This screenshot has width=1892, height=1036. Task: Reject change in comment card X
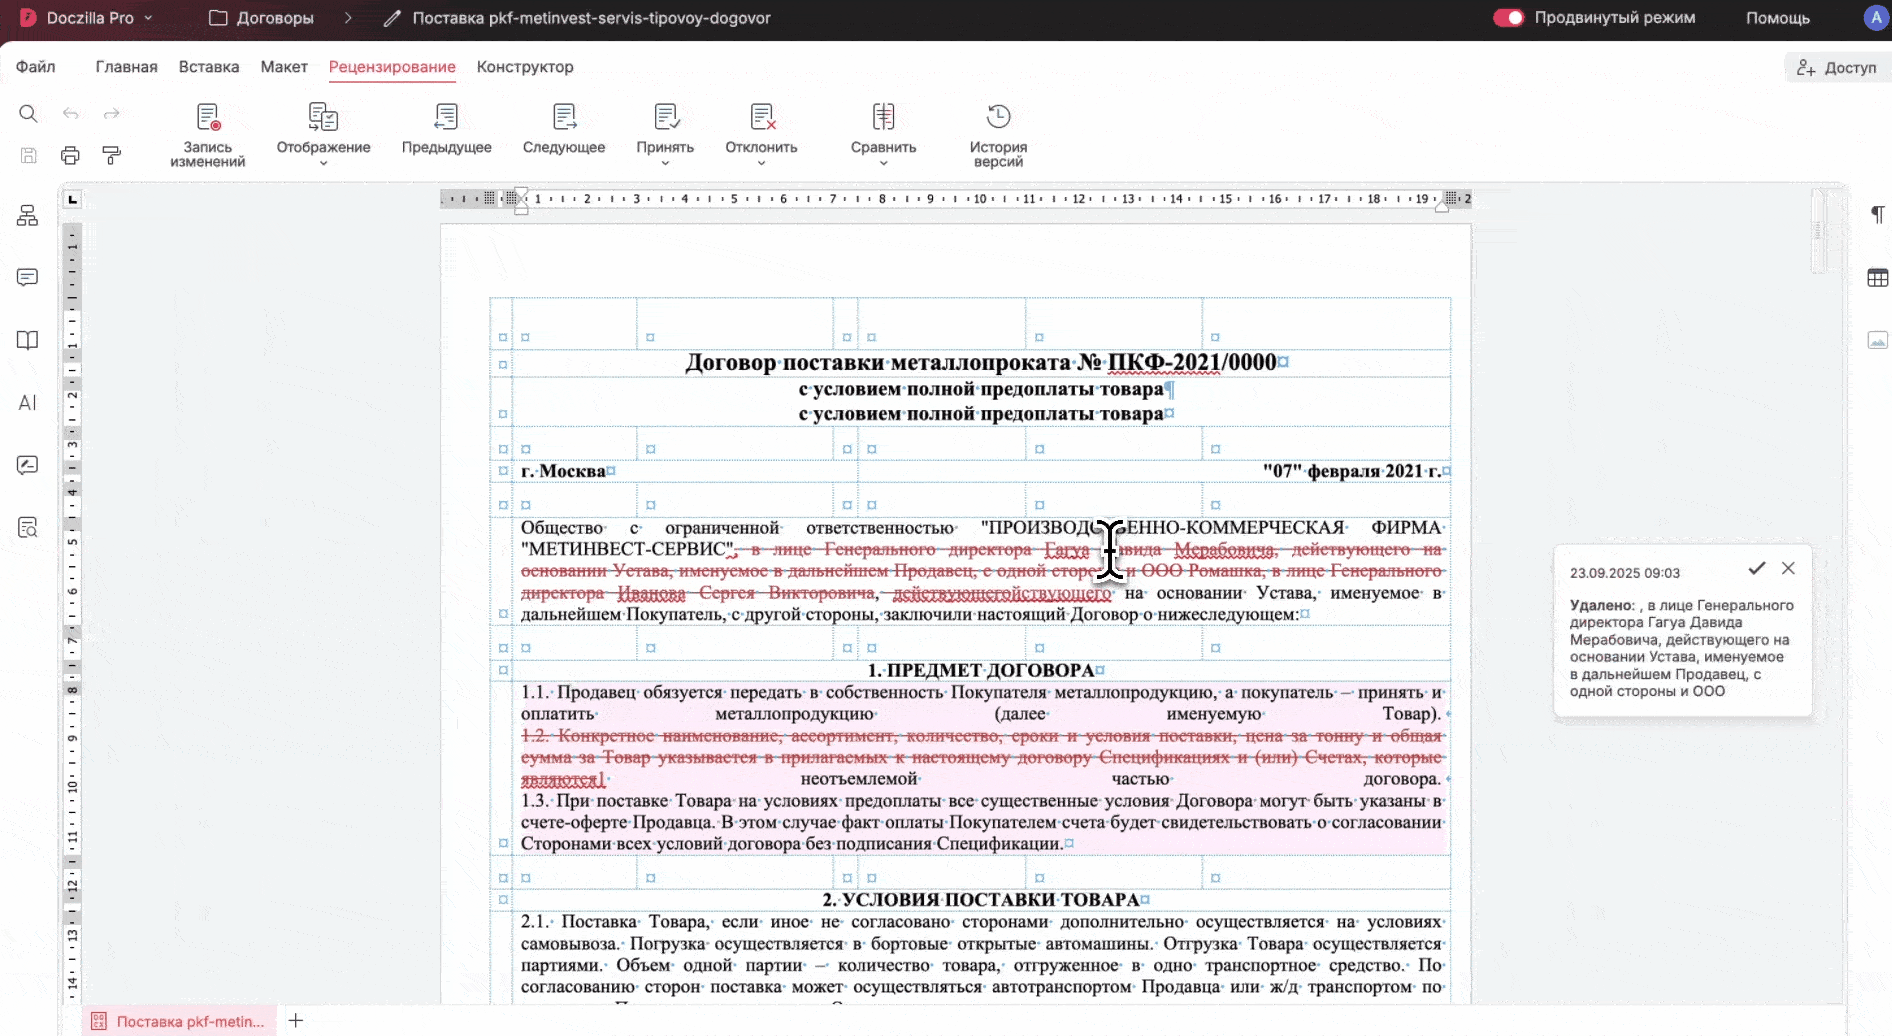tap(1788, 568)
